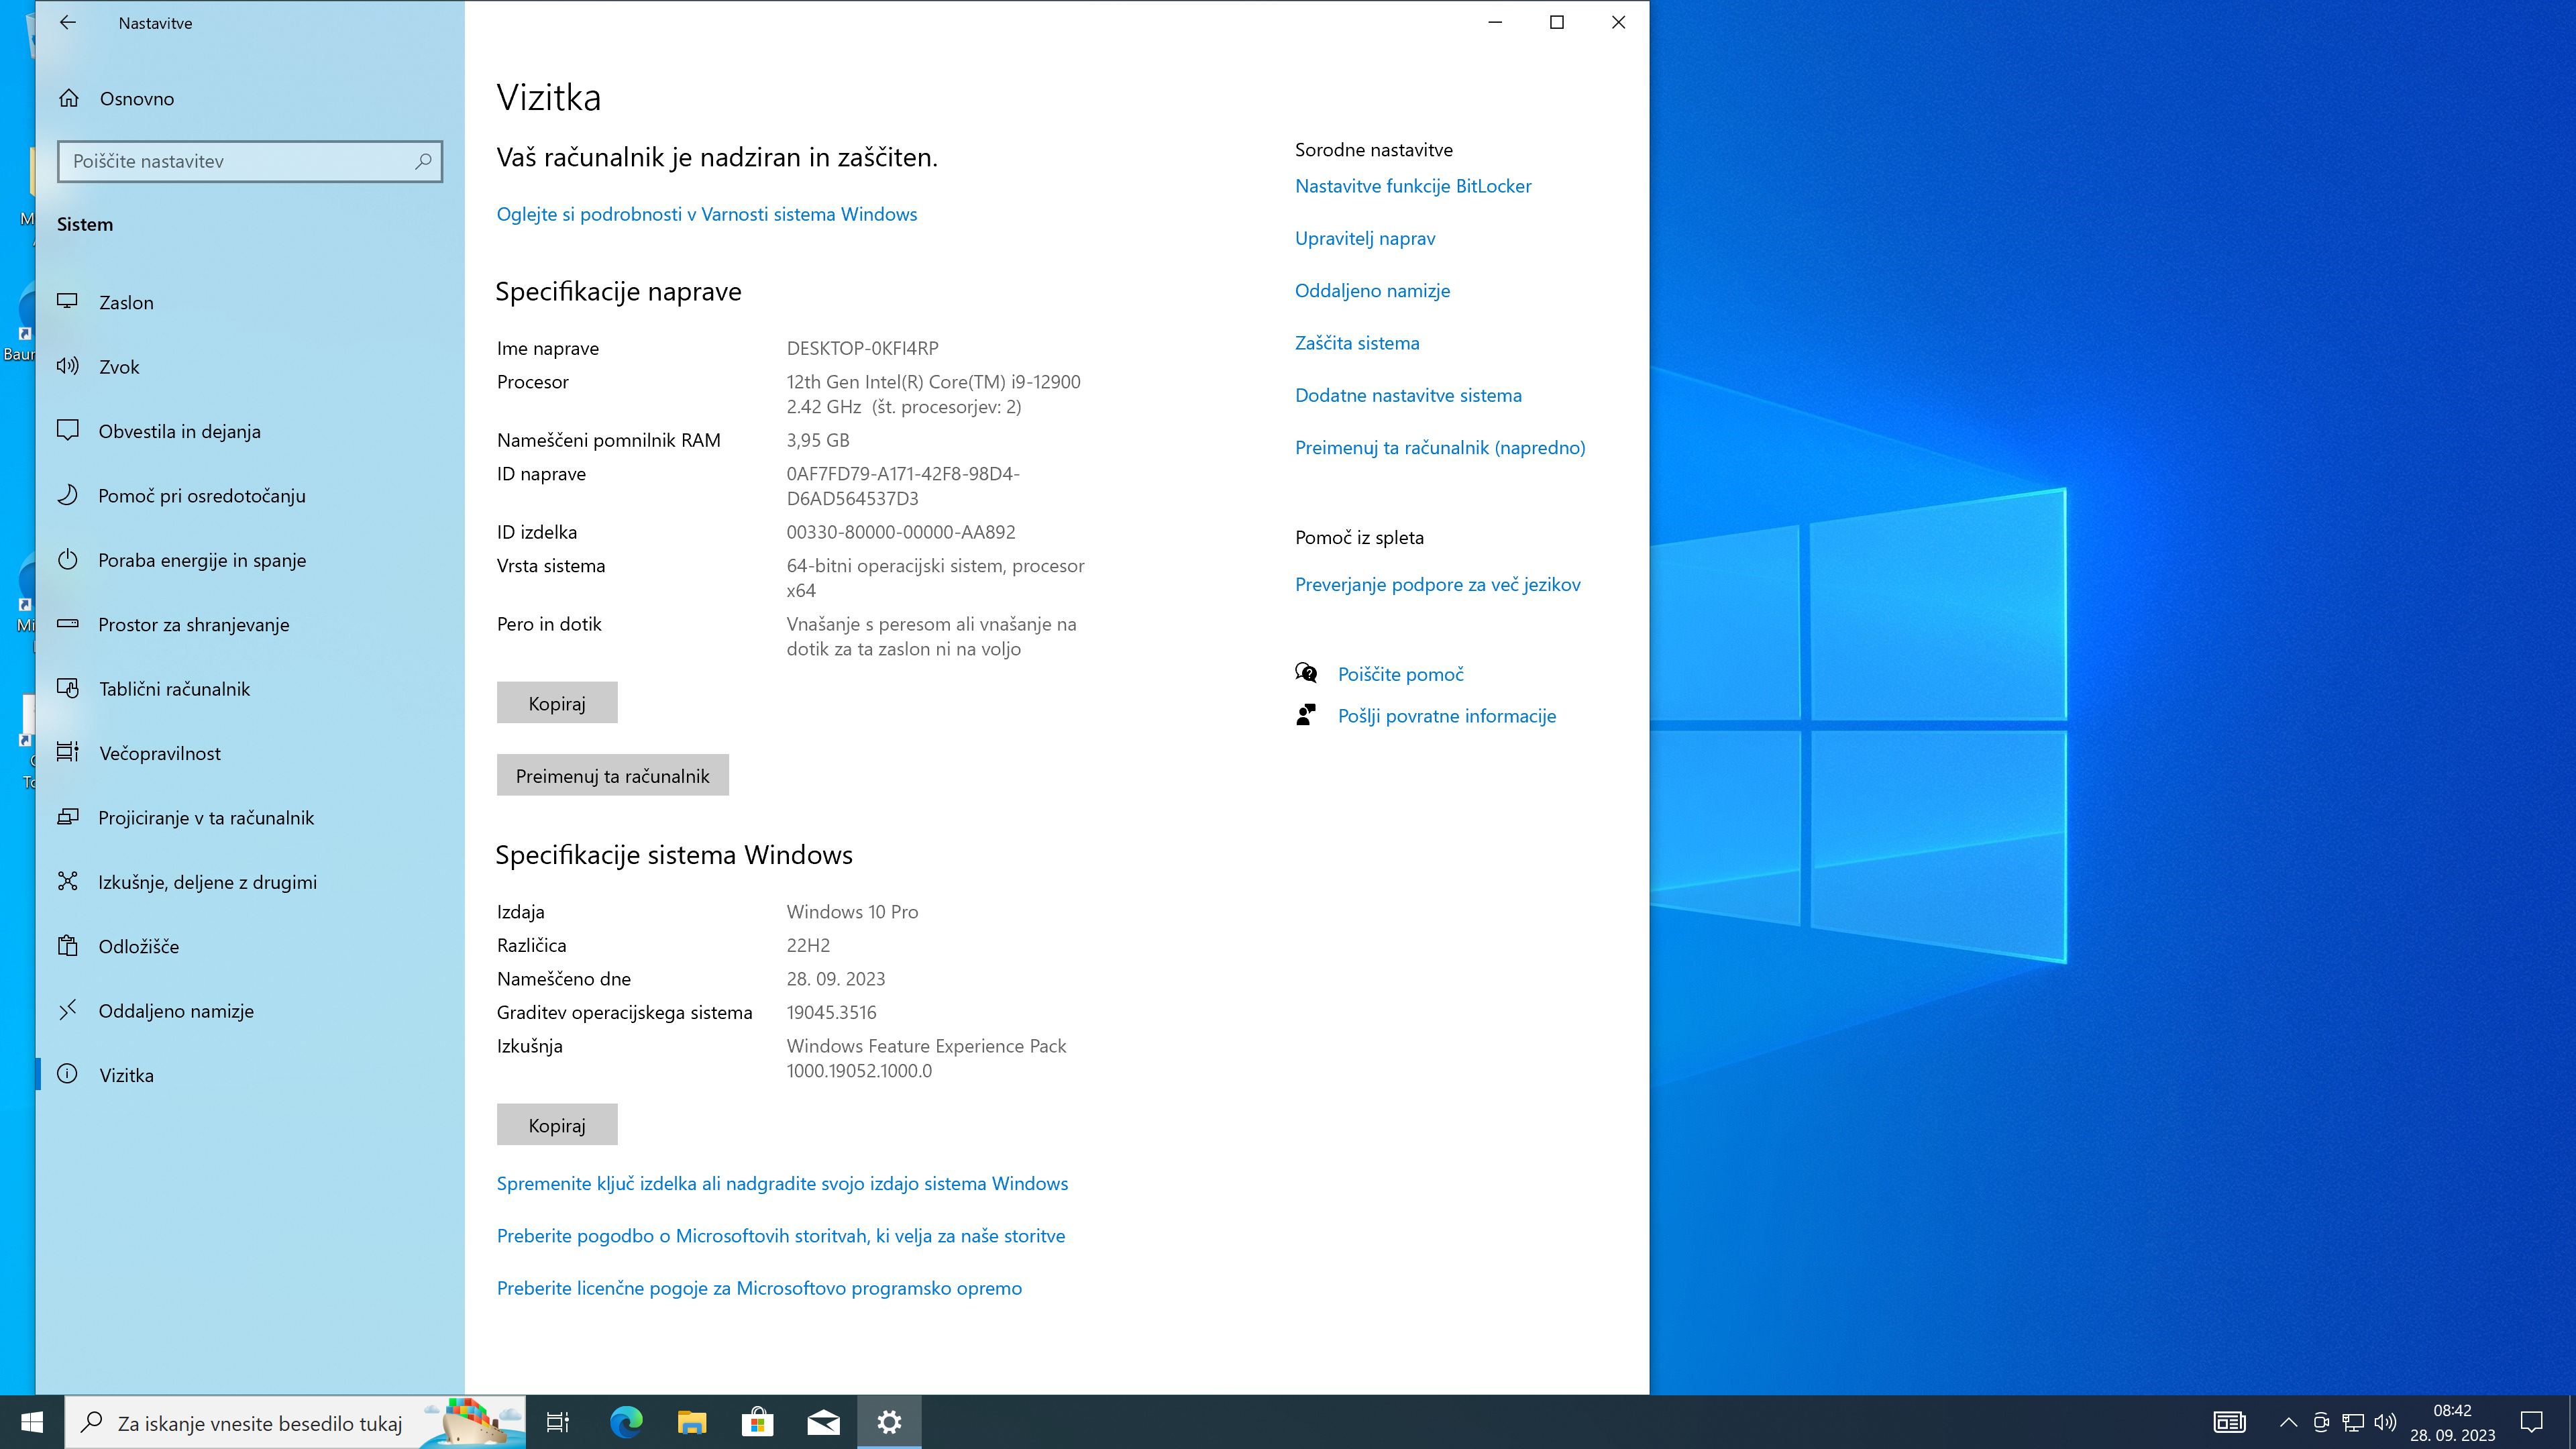Viewport: 2576px width, 1449px height.
Task: Open Oddaljeno namizje related link
Action: 1372,291
